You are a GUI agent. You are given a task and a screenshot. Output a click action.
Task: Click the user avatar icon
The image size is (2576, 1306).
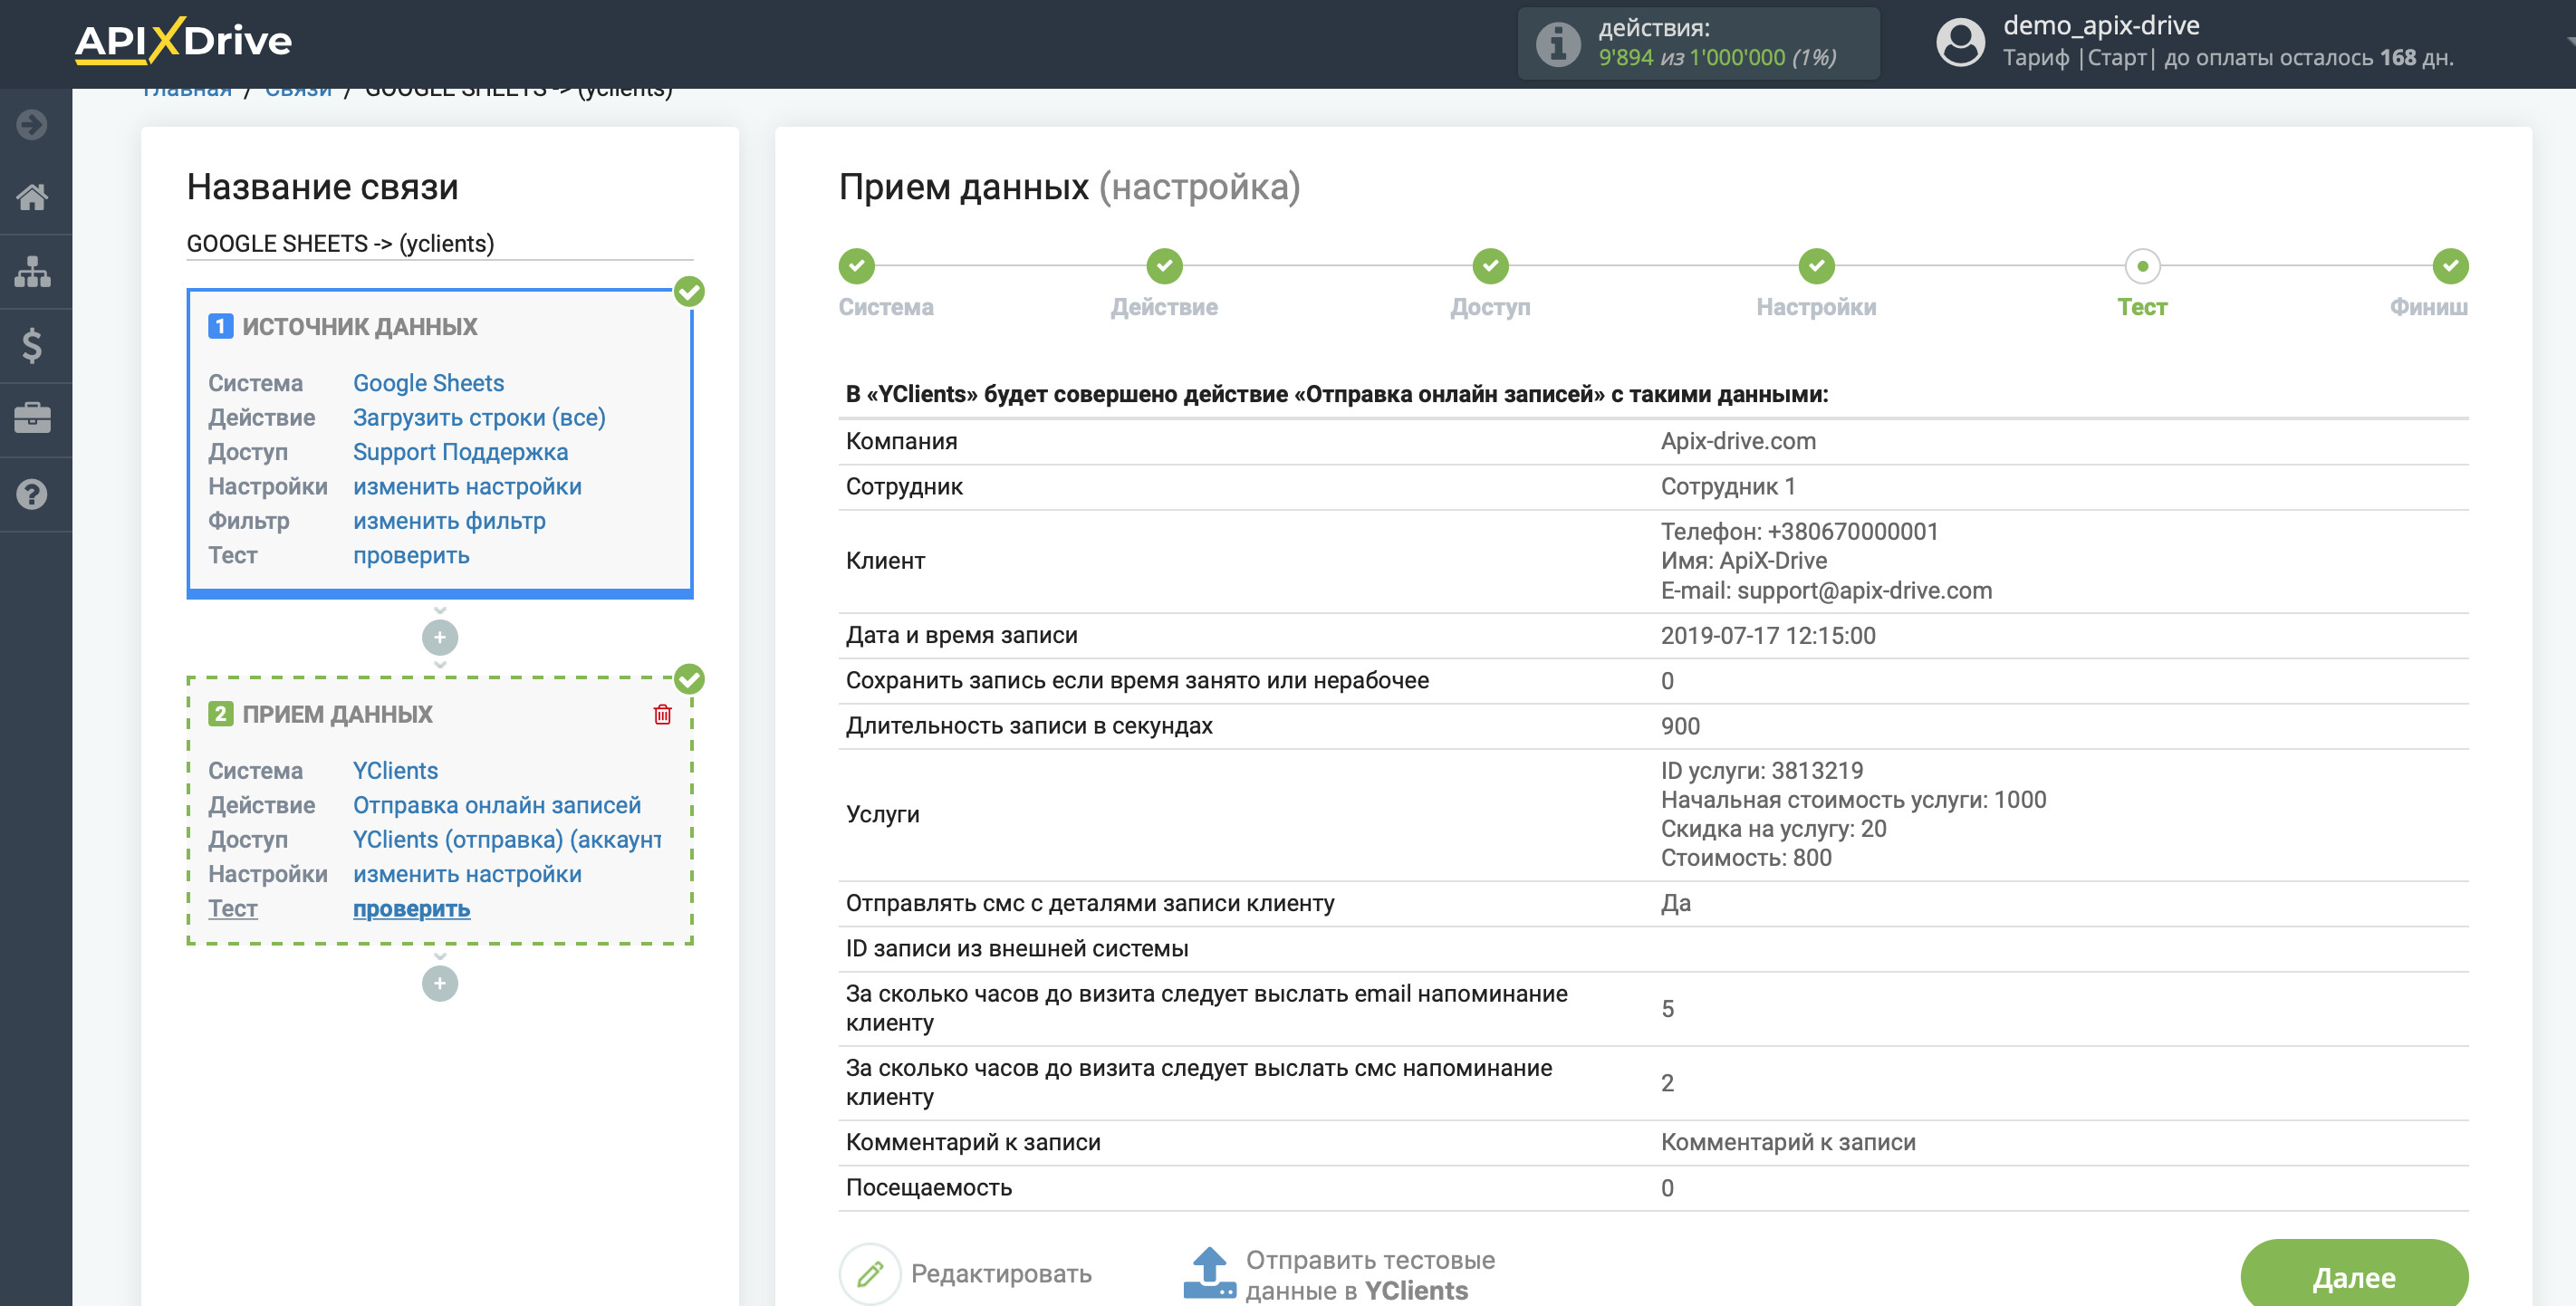coord(1960,43)
